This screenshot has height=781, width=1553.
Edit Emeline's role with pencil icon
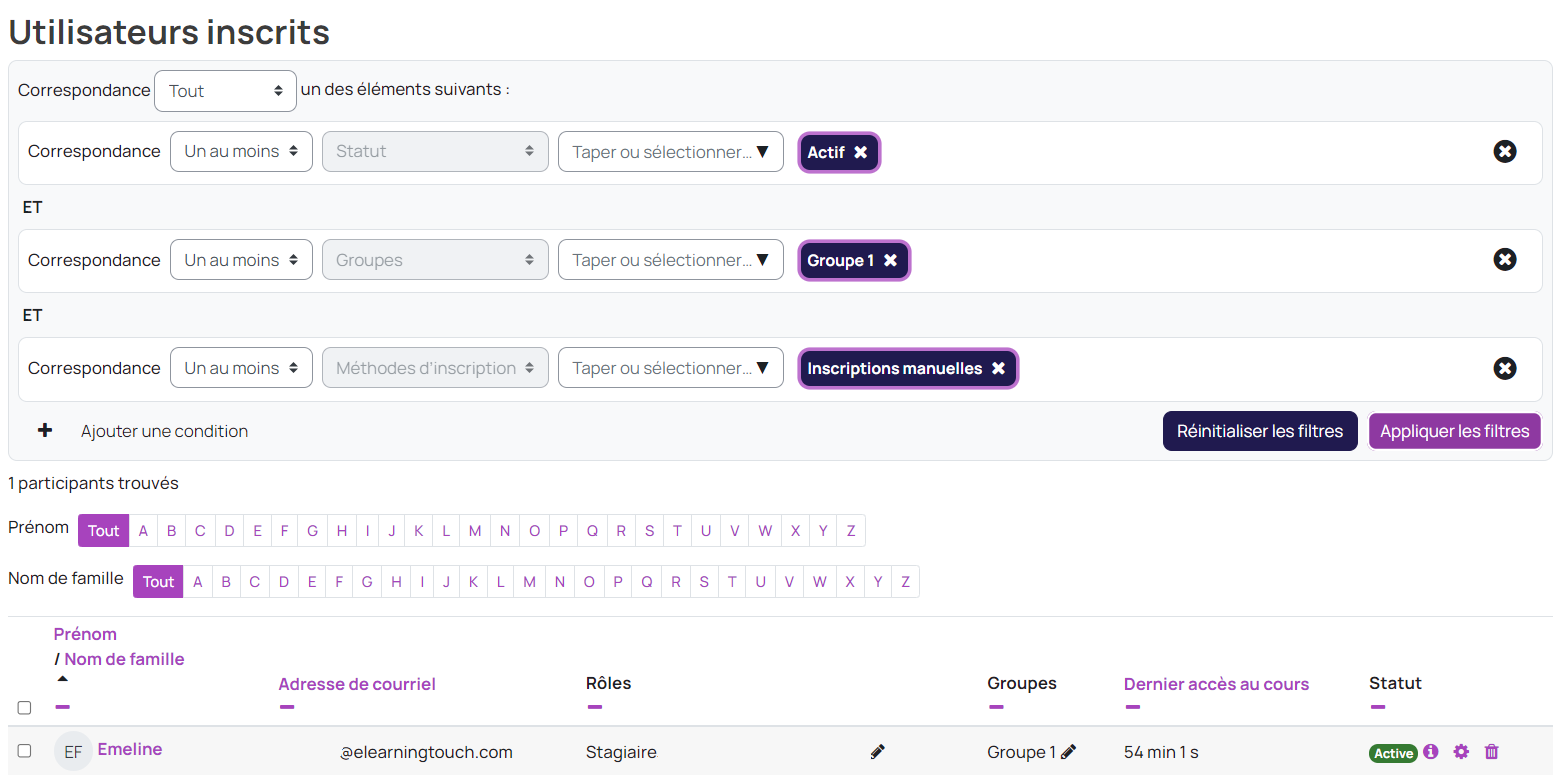[878, 752]
